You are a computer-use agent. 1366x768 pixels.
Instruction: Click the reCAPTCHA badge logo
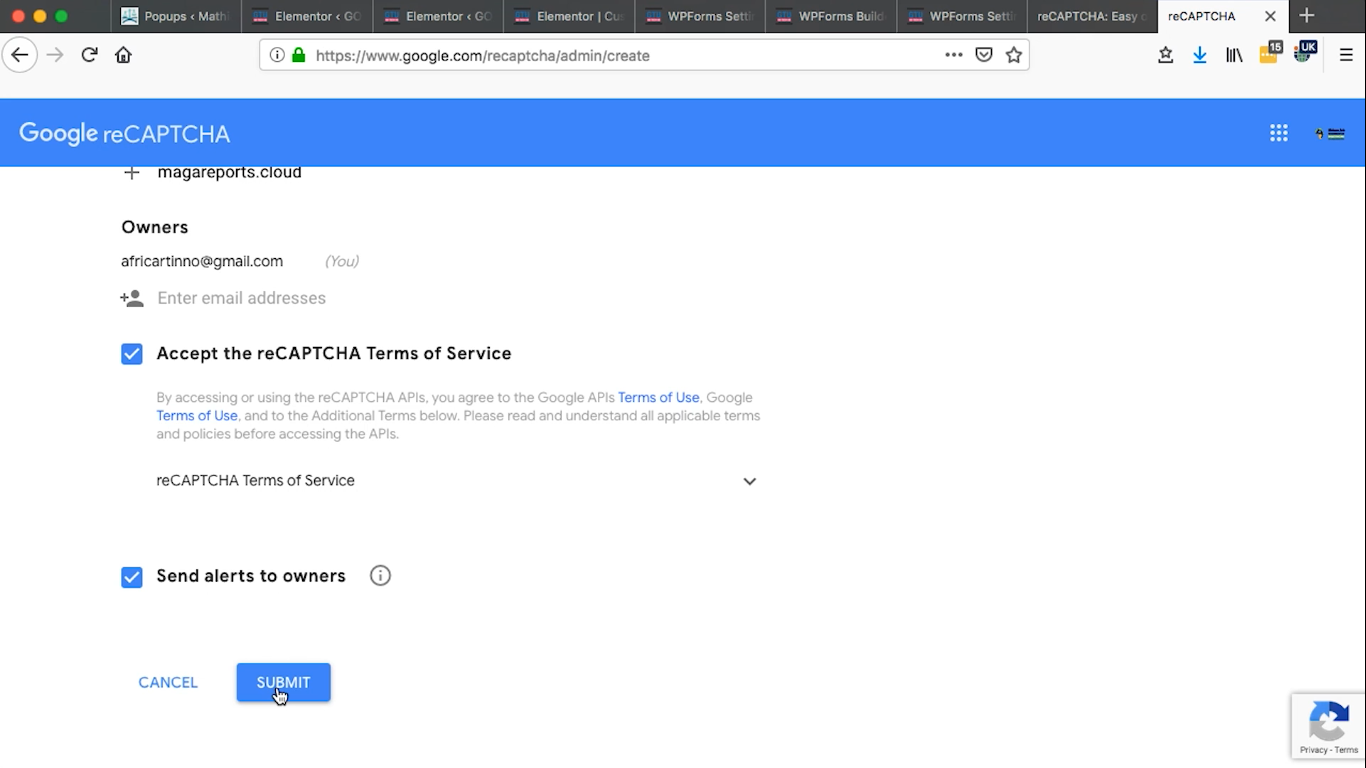coord(1328,721)
